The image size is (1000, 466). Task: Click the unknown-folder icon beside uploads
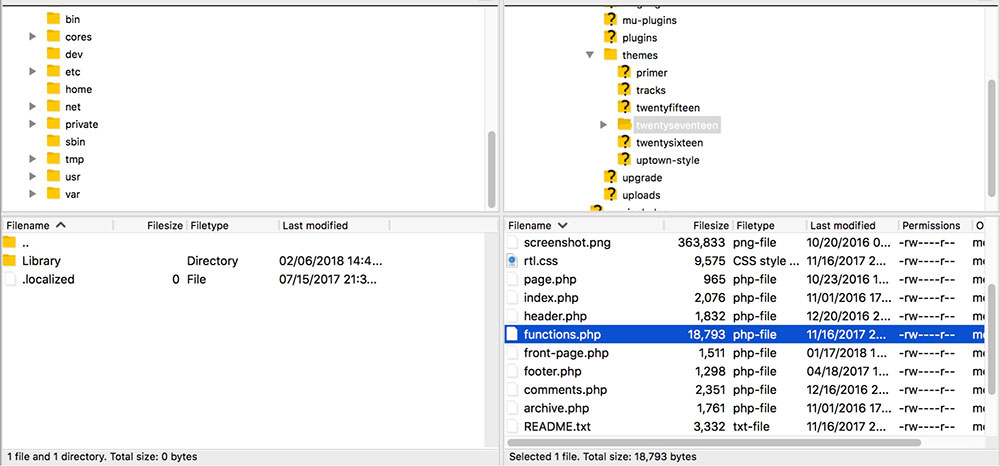tap(611, 195)
